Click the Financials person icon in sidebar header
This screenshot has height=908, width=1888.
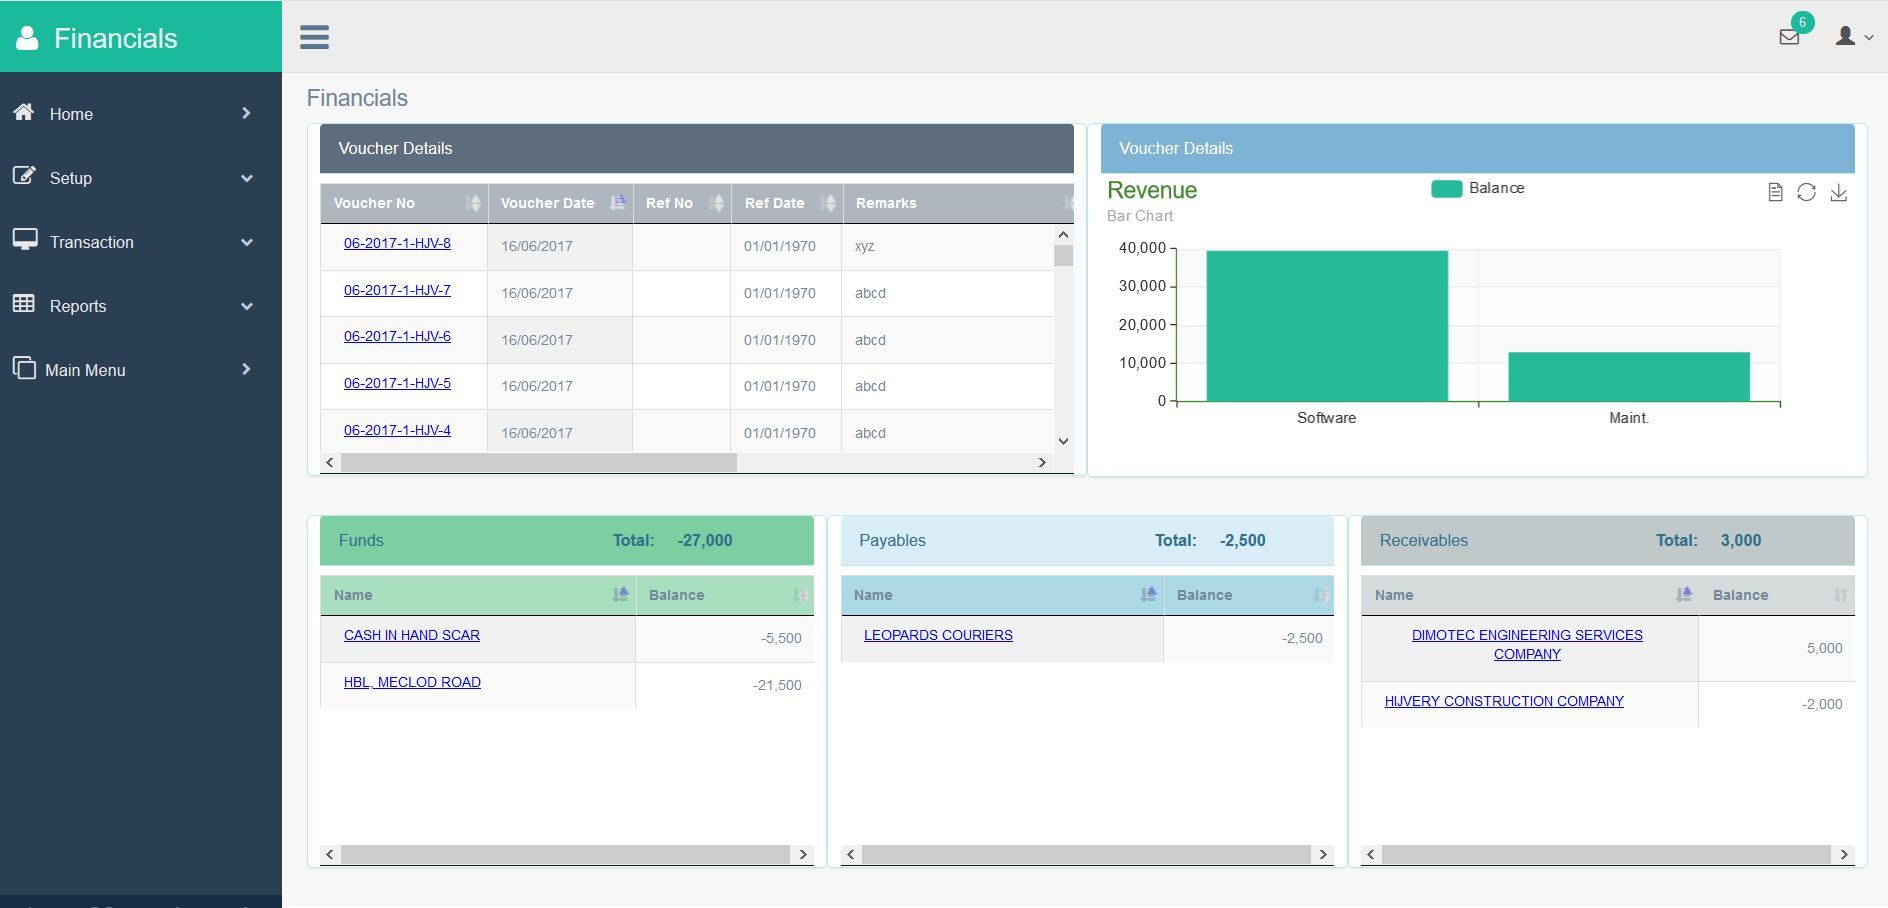[27, 36]
